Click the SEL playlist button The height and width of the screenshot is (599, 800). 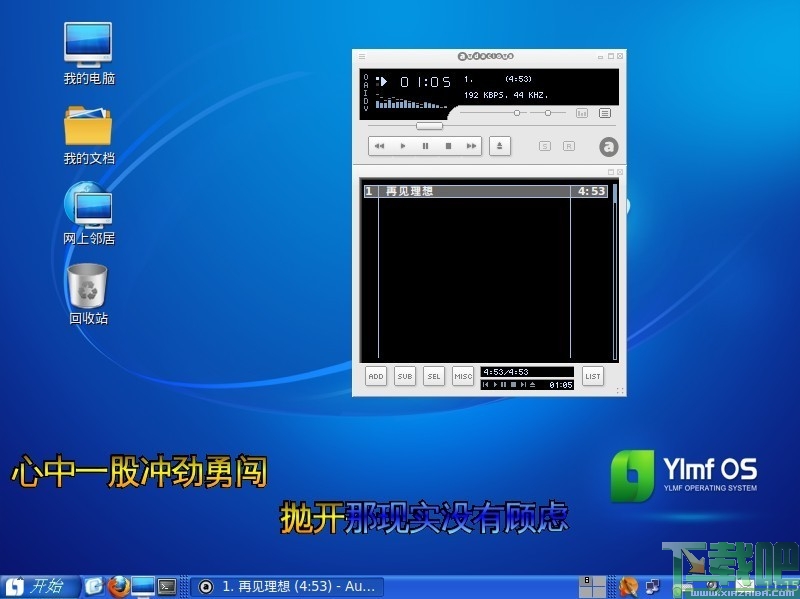pos(434,377)
